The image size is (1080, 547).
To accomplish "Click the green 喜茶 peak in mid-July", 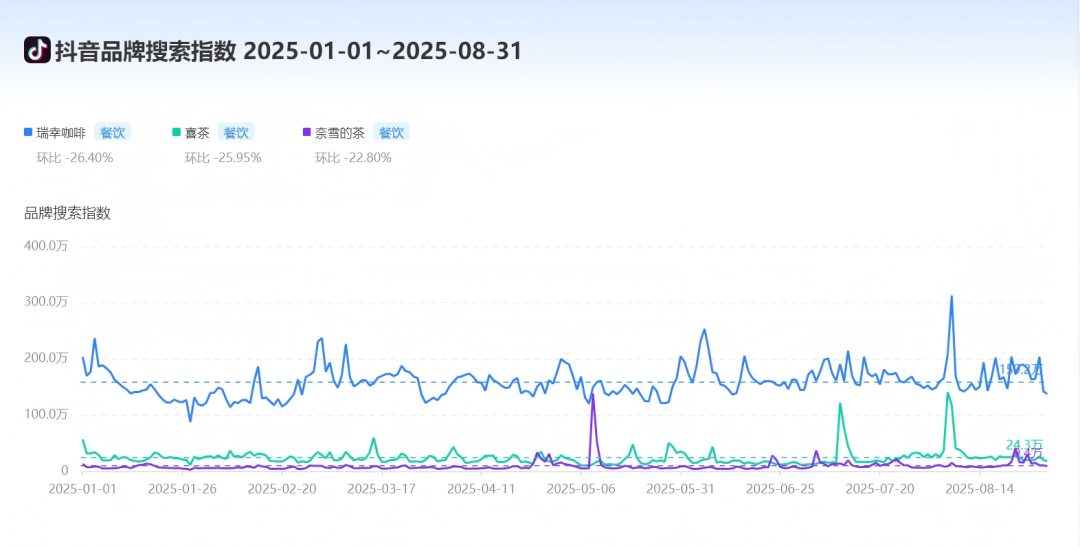I will point(840,404).
